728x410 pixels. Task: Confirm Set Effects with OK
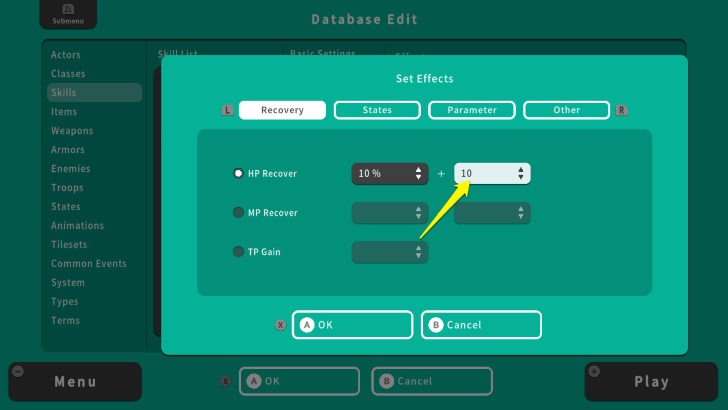point(352,325)
